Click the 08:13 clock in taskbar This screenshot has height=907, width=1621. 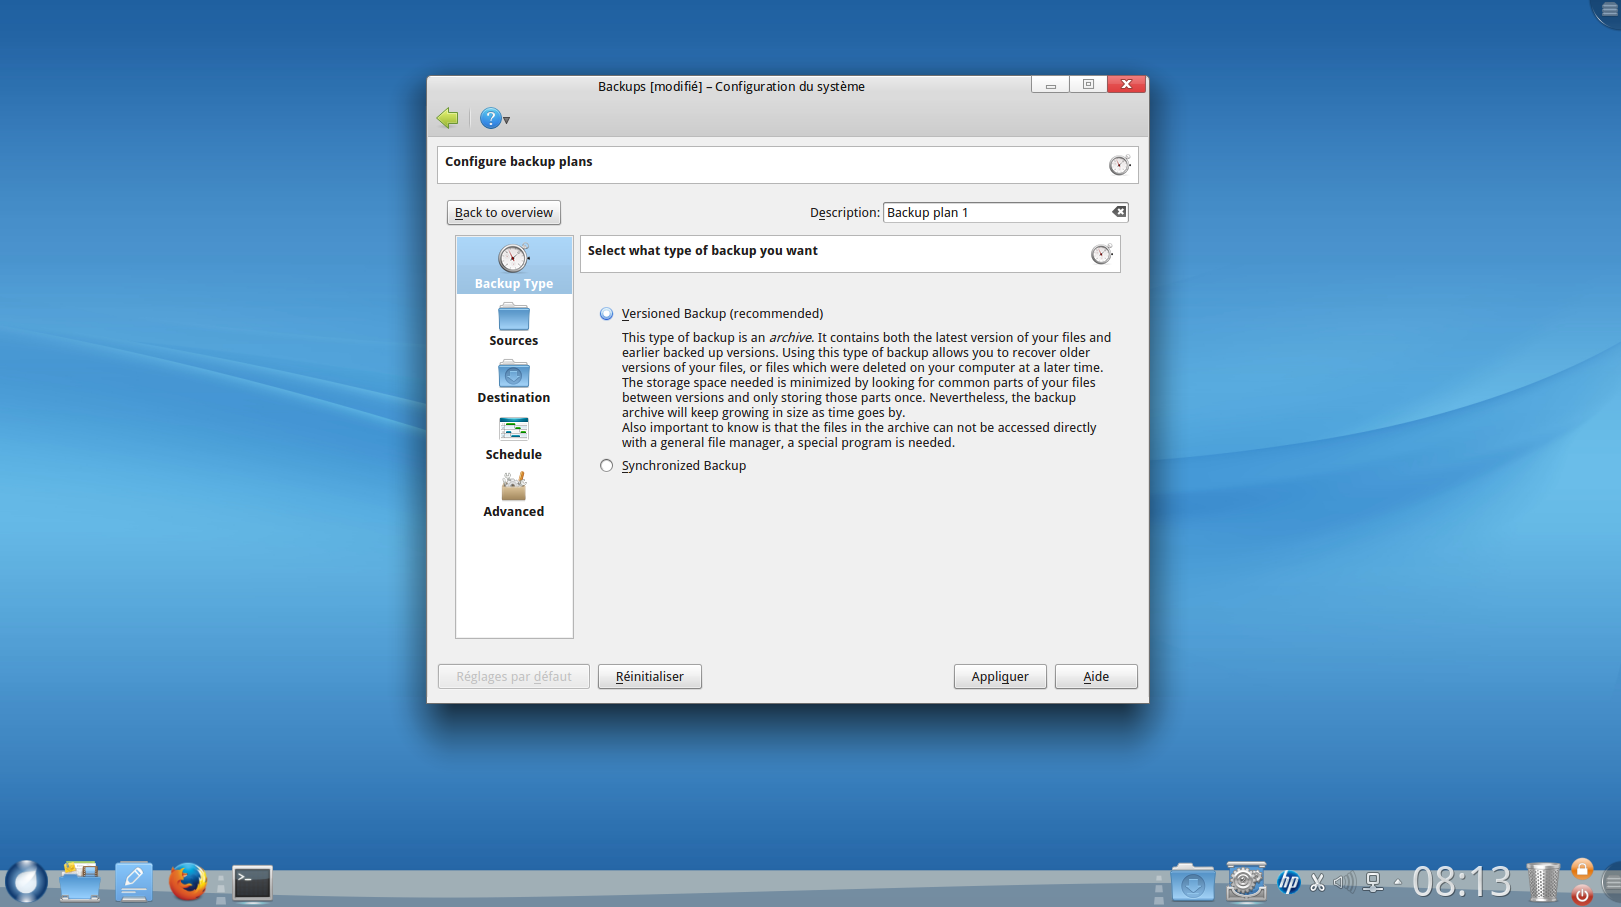[1461, 882]
